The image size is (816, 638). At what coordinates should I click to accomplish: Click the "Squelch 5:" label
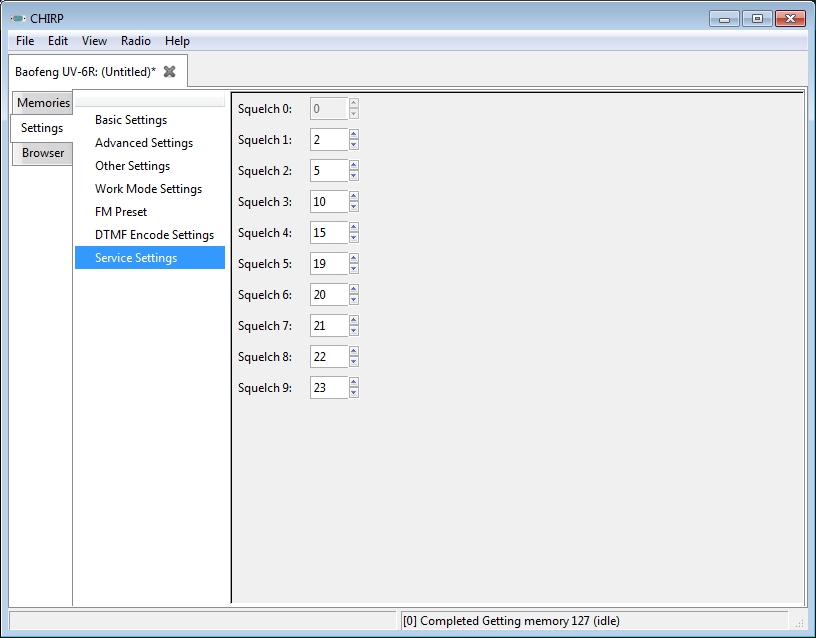(264, 264)
